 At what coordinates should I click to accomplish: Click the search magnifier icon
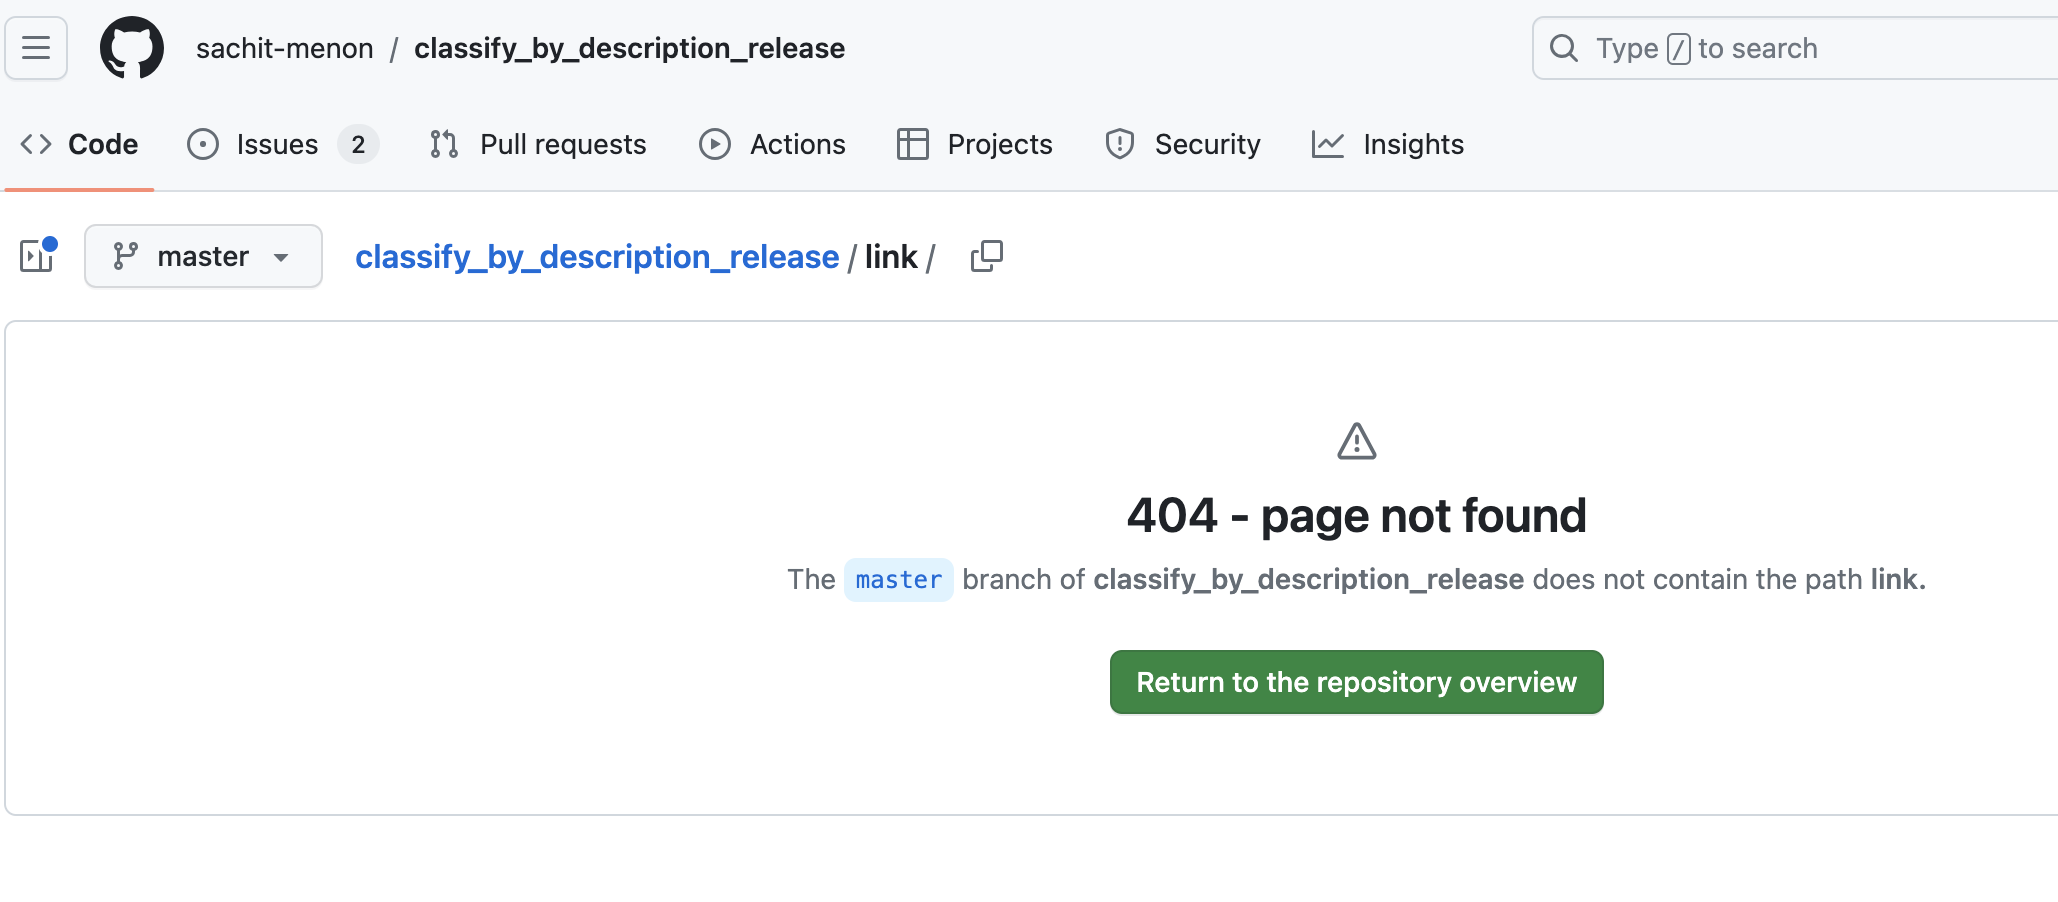point(1563,47)
